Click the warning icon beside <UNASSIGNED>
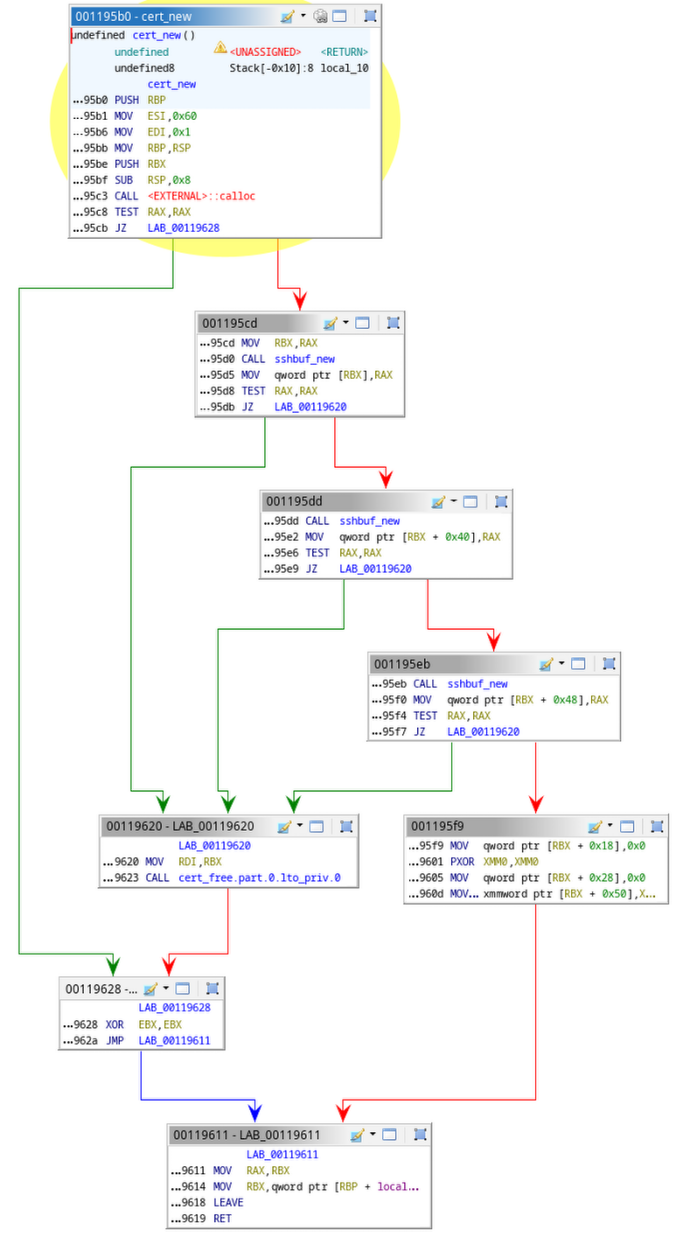The image size is (683, 1244). (220, 48)
